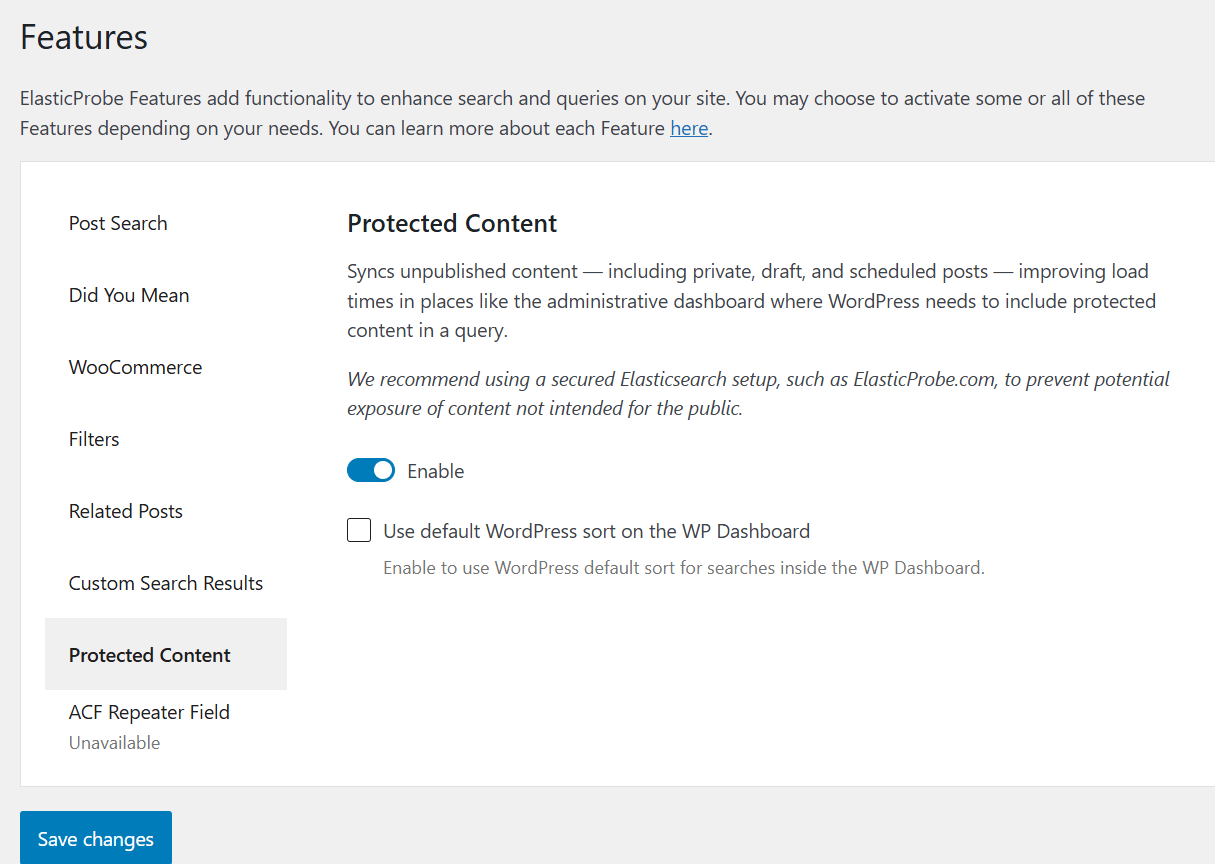
Task: Select the Protected Content feature
Action: pyautogui.click(x=149, y=655)
